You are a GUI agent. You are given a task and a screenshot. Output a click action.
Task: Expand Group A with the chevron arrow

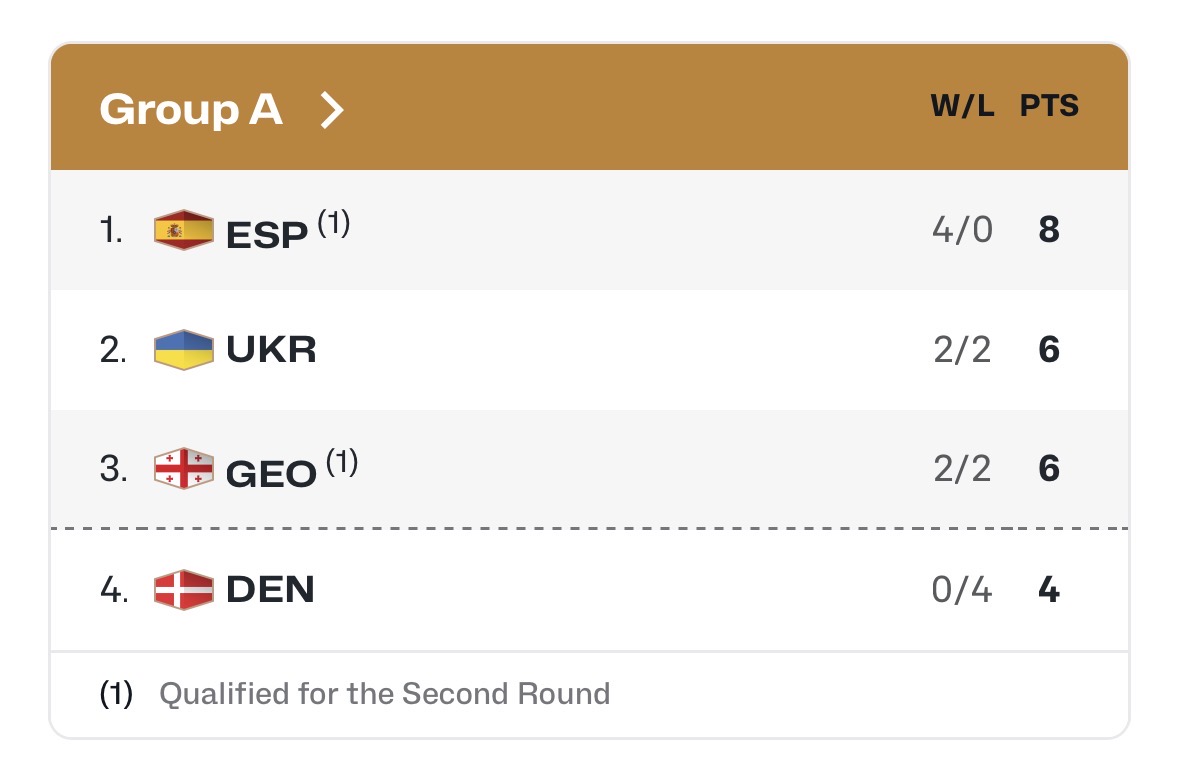(x=331, y=109)
